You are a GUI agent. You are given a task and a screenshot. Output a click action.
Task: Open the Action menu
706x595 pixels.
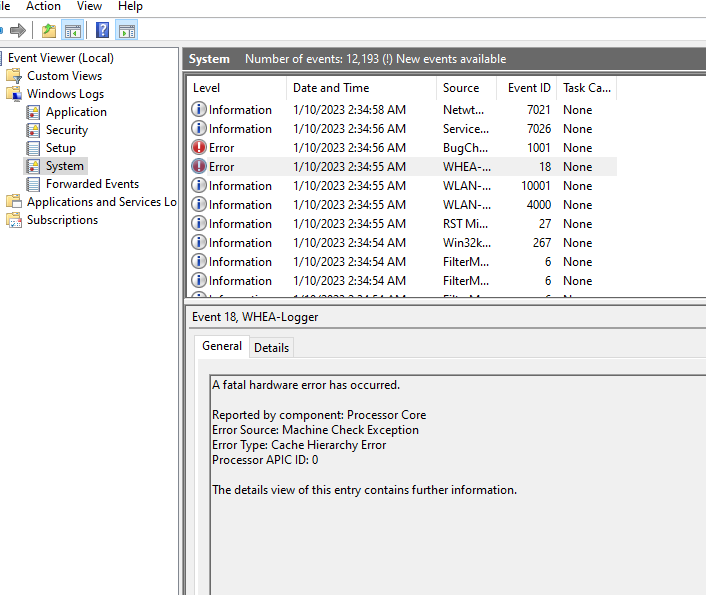[43, 6]
